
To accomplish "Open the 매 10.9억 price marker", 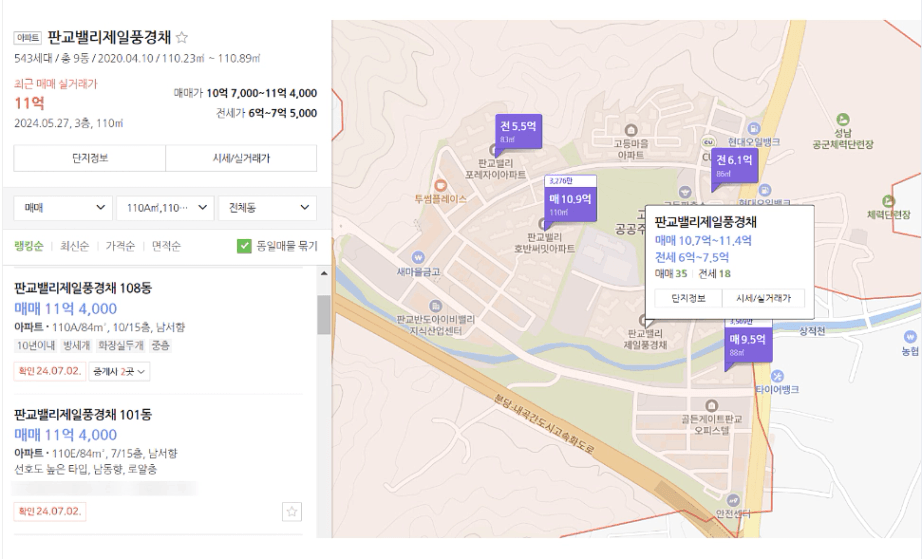I will coord(570,202).
